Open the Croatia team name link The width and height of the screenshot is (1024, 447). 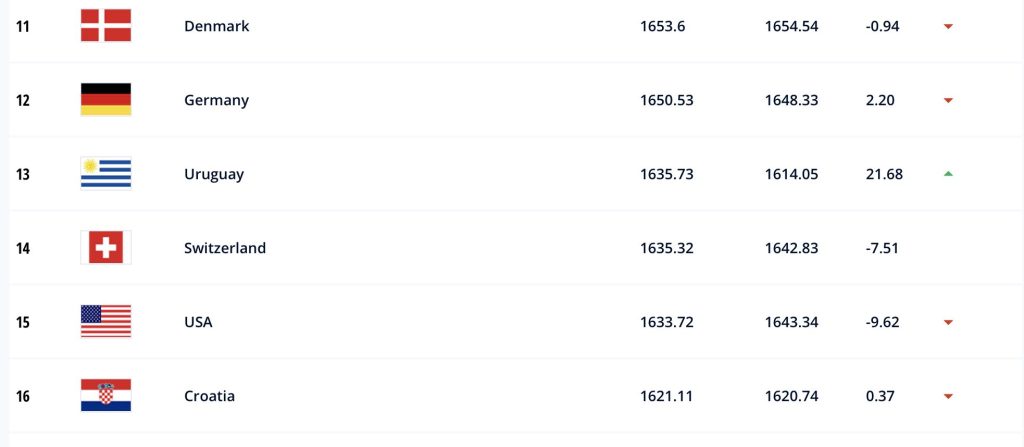pos(210,396)
